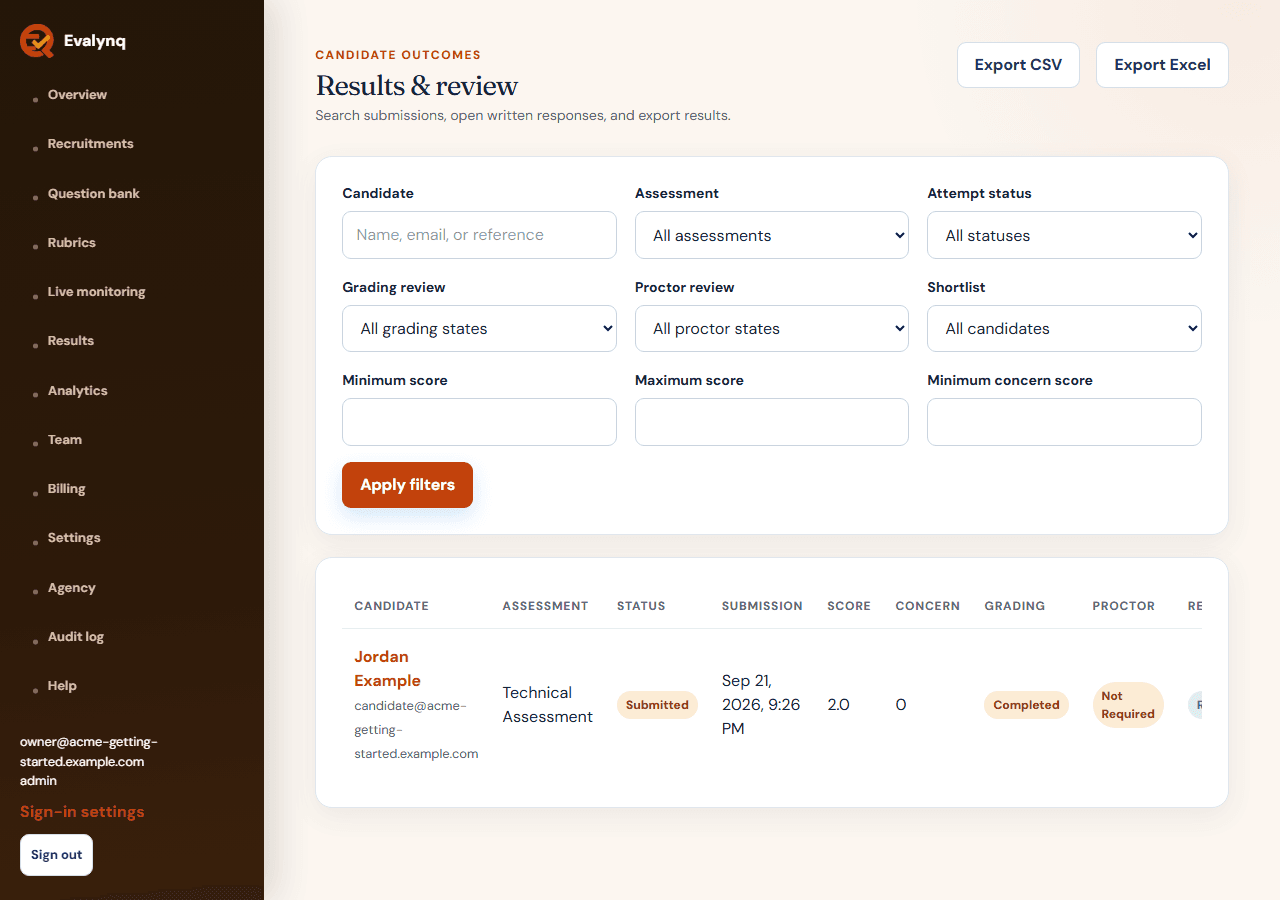Click the Completed grading badge

click(x=1026, y=705)
